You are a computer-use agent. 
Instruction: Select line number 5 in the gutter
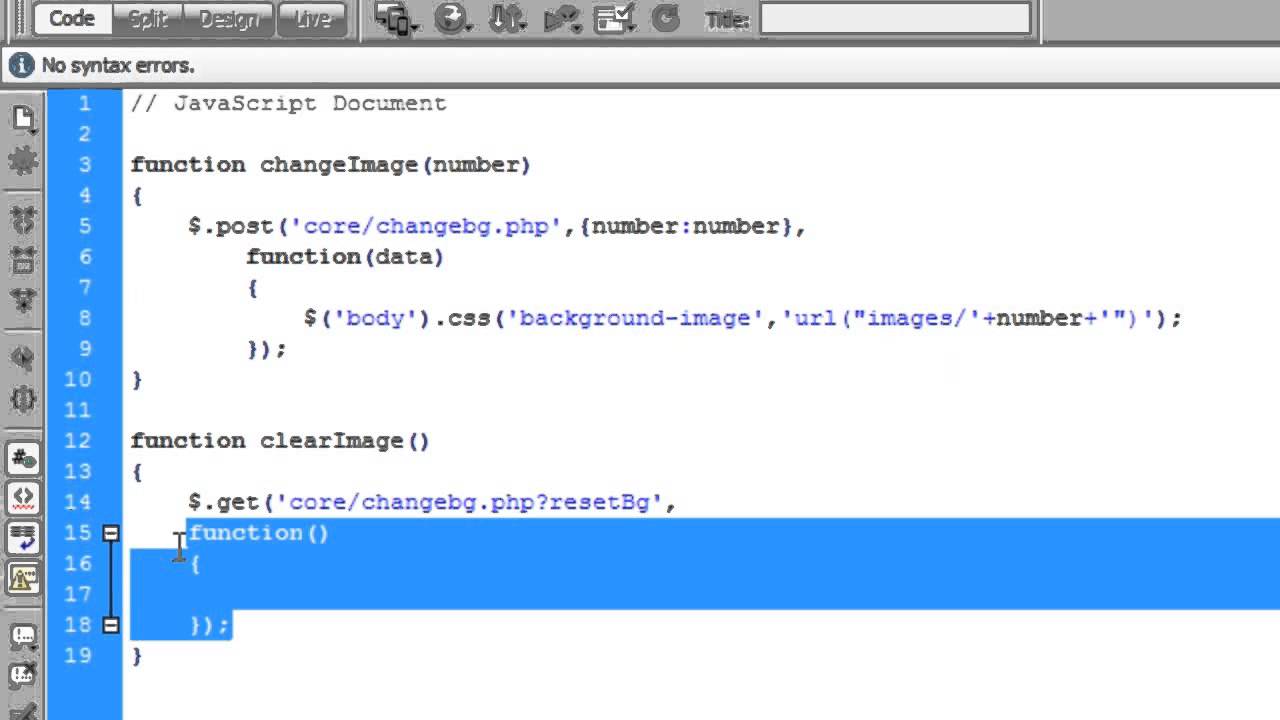click(84, 226)
